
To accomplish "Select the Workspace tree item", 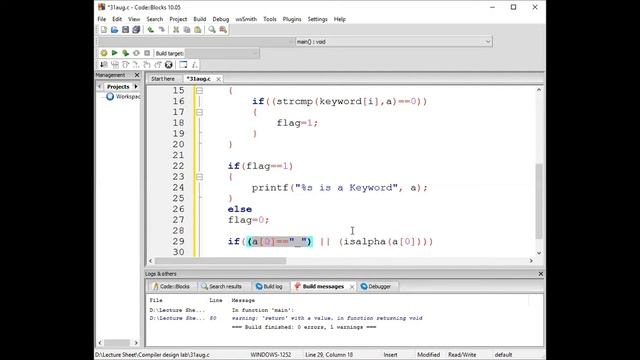I will (x=123, y=97).
